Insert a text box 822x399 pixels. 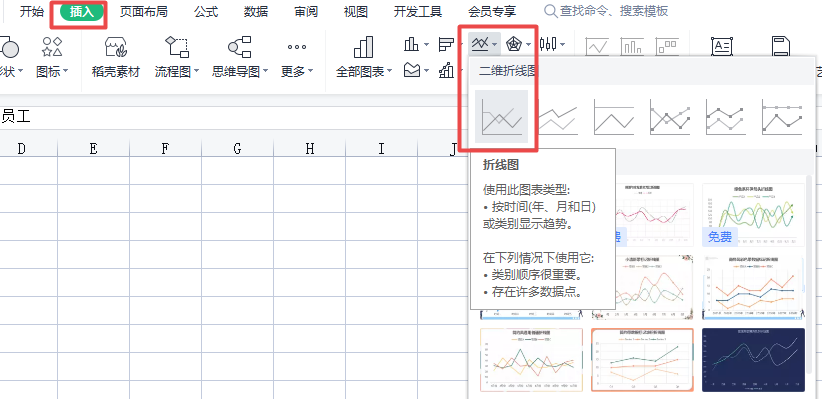point(722,47)
